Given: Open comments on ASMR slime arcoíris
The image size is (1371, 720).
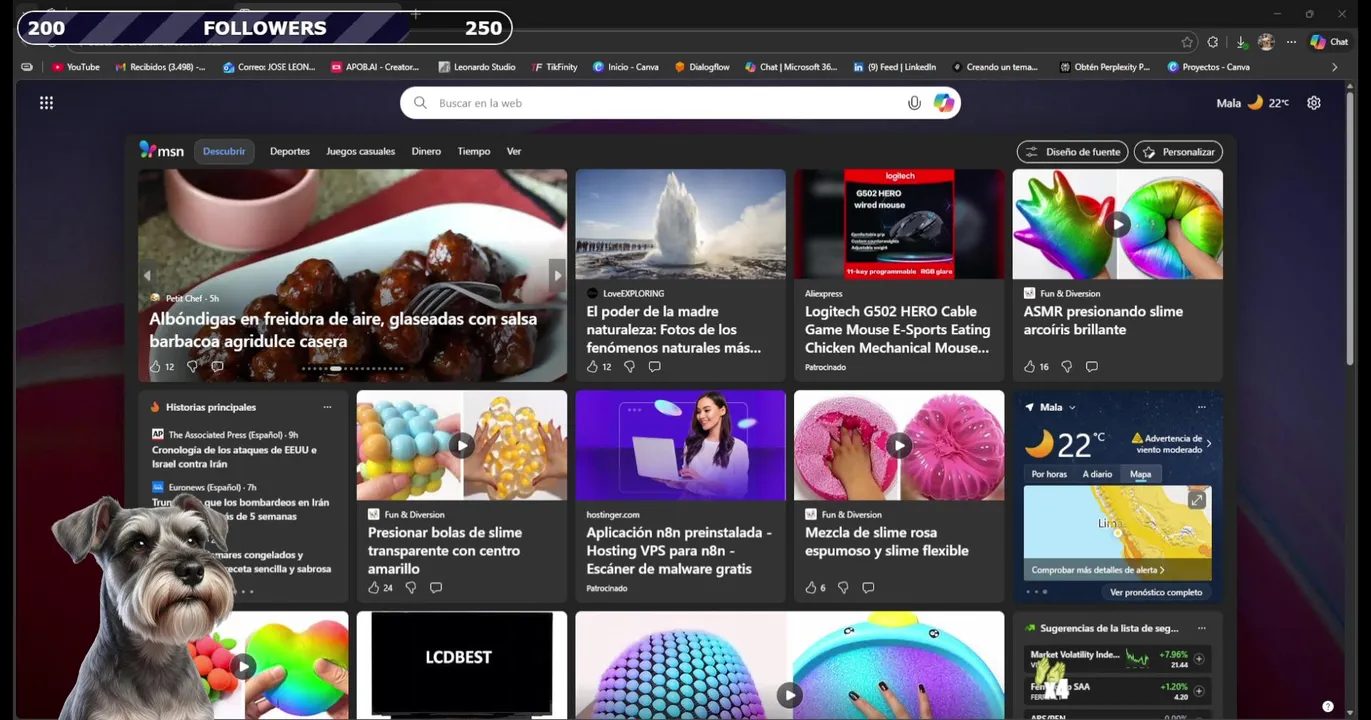Looking at the screenshot, I should pos(1091,367).
